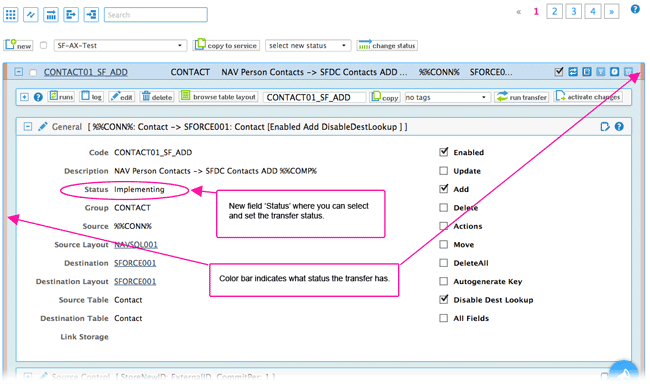Screen dimensions: 650x384
Task: Click the Search input field
Action: 155,15
